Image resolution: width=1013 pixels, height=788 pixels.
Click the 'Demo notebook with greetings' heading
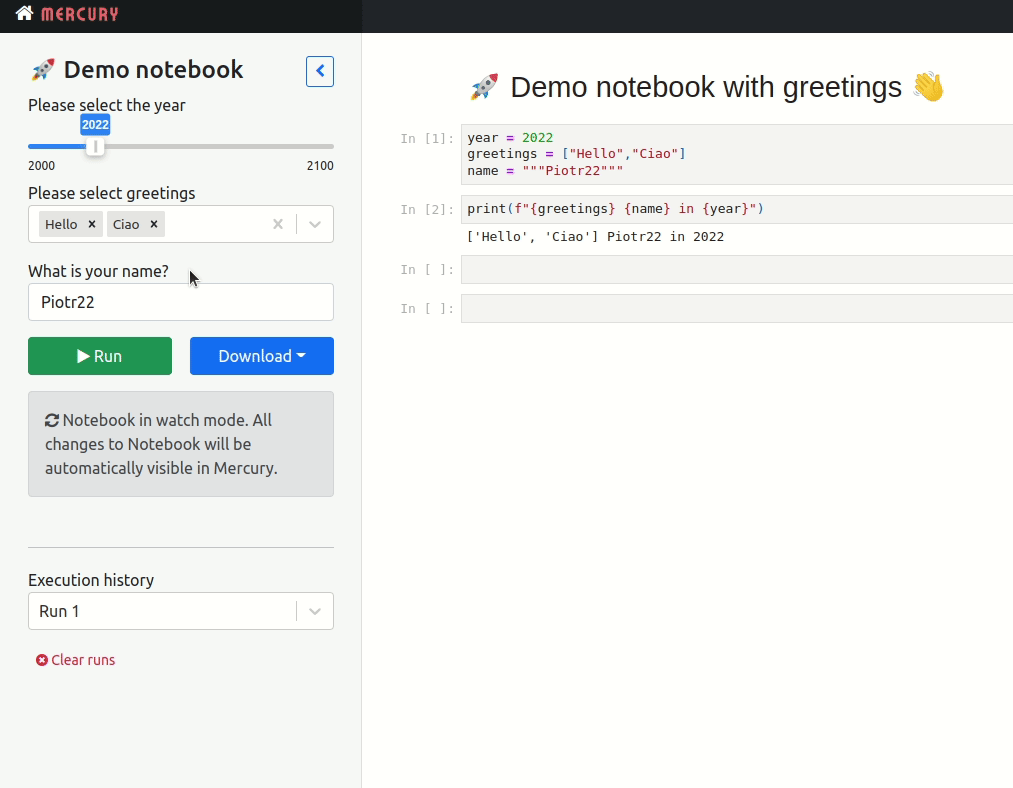point(706,87)
